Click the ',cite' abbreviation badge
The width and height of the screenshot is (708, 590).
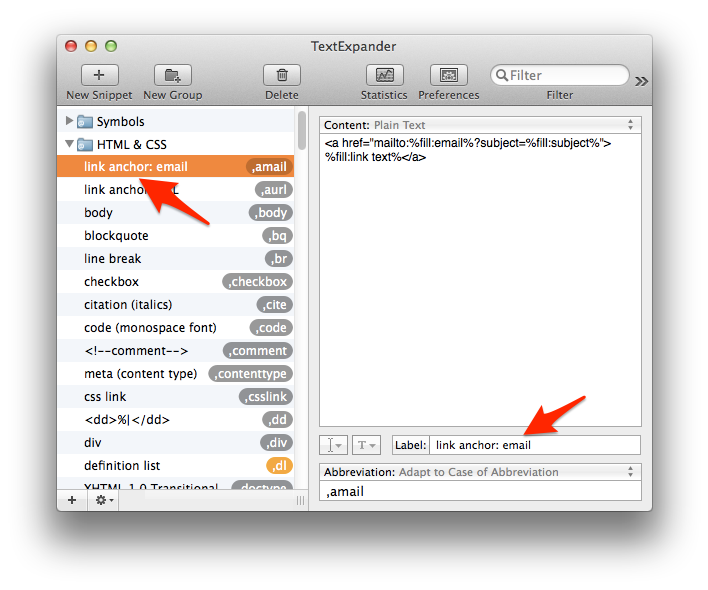[x=275, y=305]
